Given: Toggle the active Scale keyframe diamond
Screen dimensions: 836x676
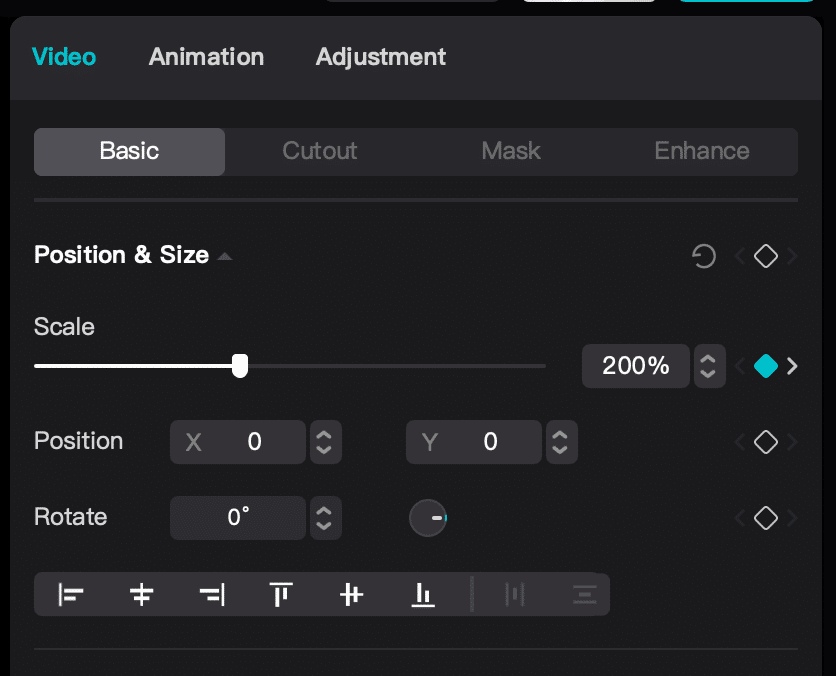Looking at the screenshot, I should pos(766,366).
